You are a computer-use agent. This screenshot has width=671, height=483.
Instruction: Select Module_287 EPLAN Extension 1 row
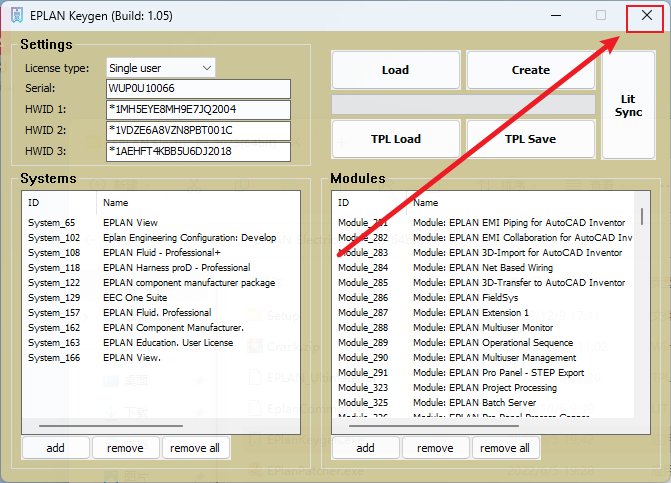(484, 312)
